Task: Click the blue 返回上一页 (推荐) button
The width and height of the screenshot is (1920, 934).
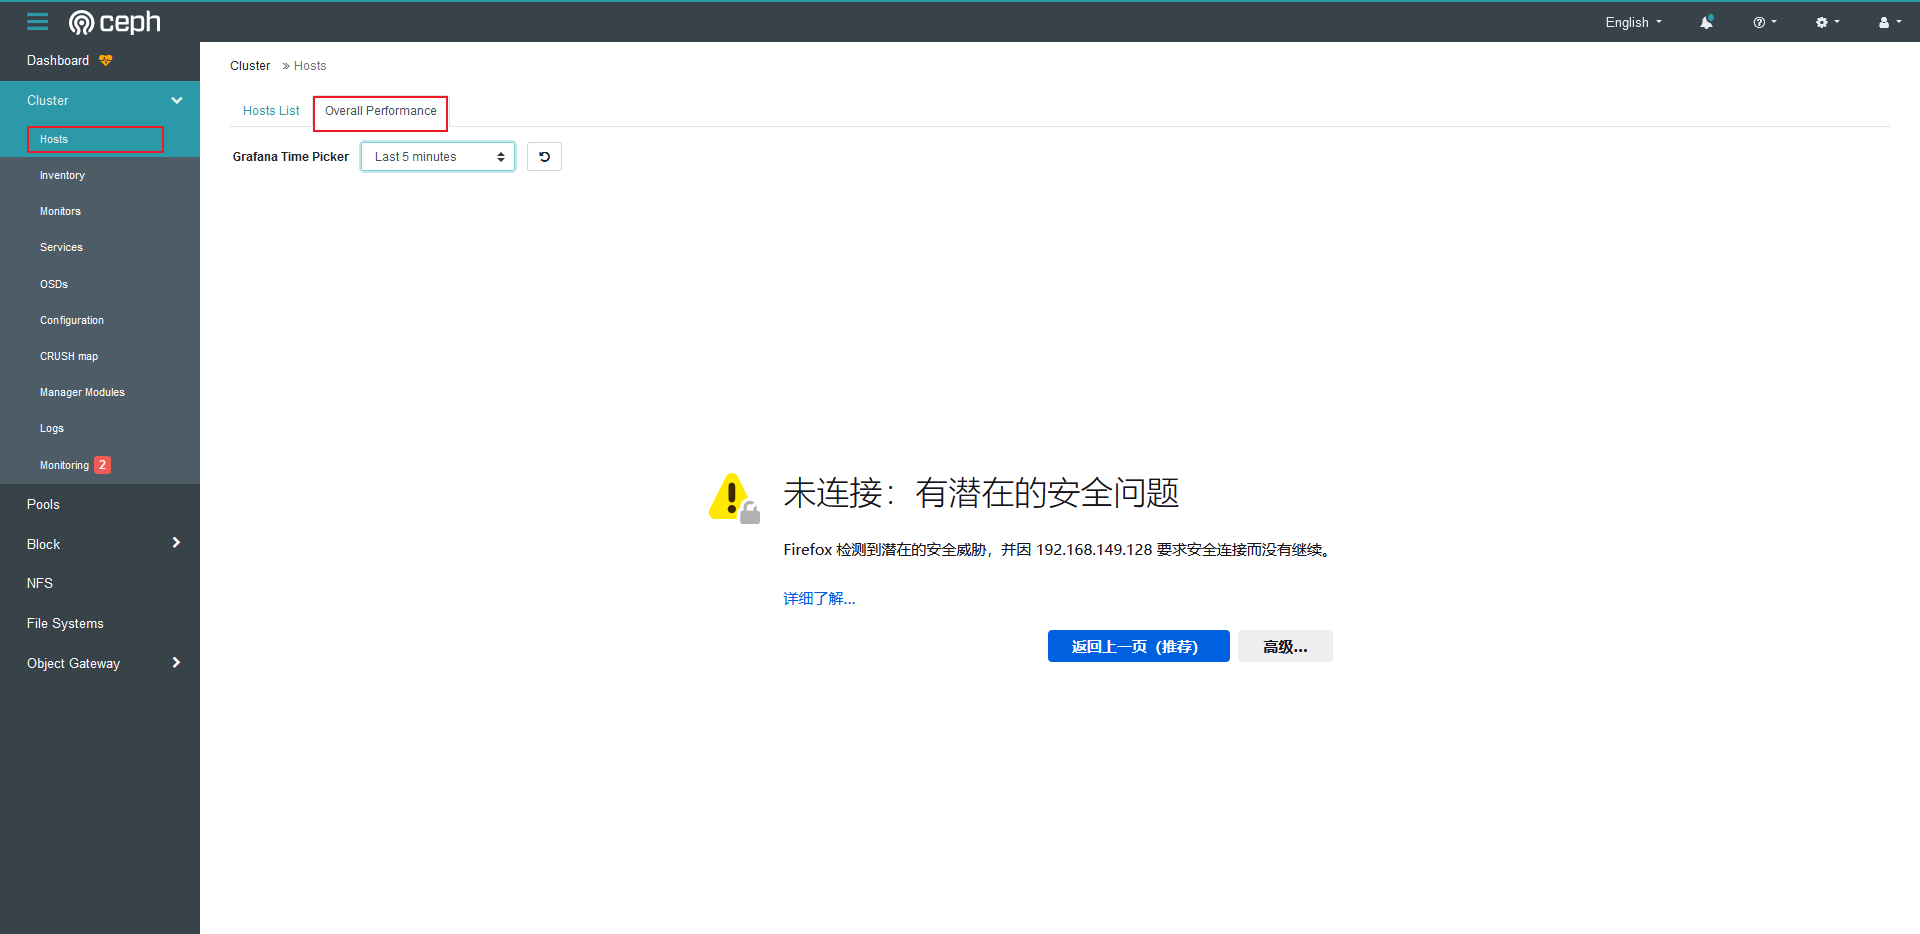Action: [1138, 646]
